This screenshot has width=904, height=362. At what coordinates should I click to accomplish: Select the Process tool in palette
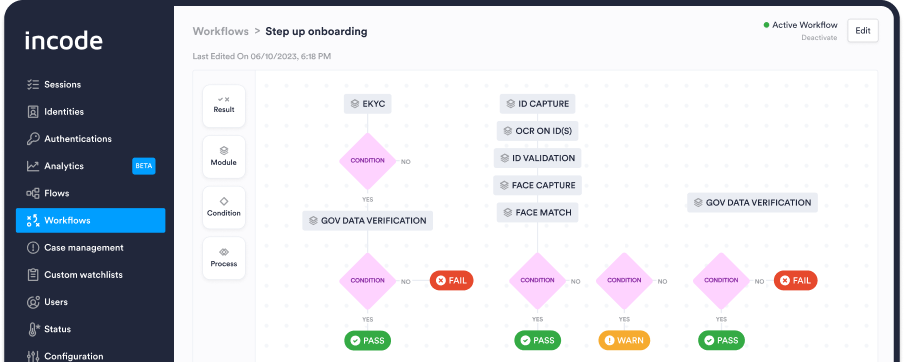224,258
